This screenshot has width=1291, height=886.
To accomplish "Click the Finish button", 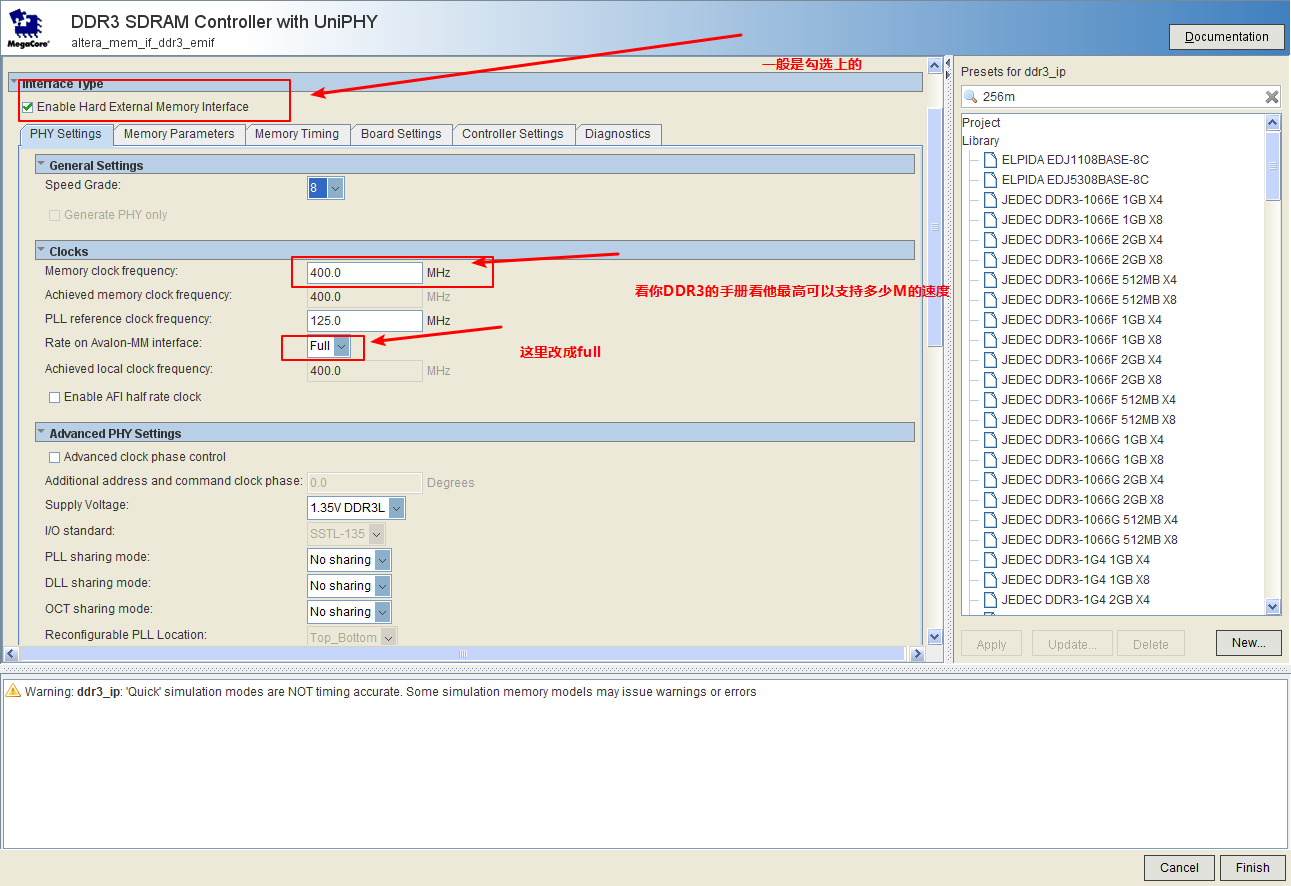I will point(1252,867).
